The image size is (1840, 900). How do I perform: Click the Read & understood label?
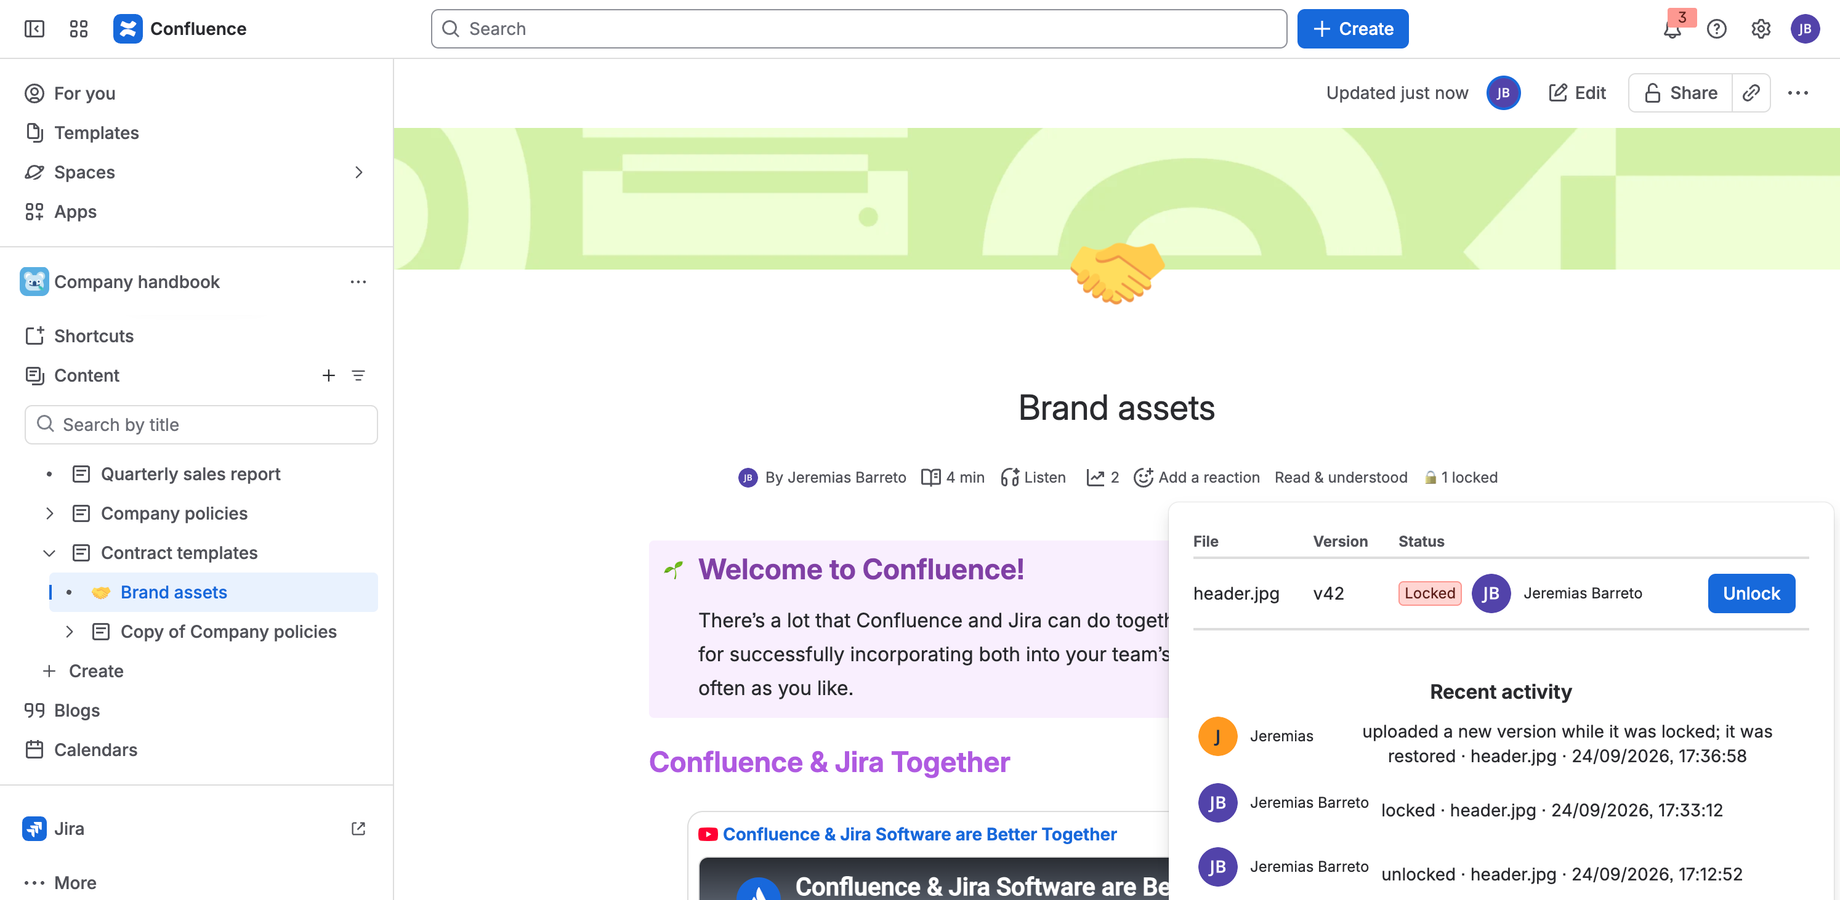click(1341, 478)
